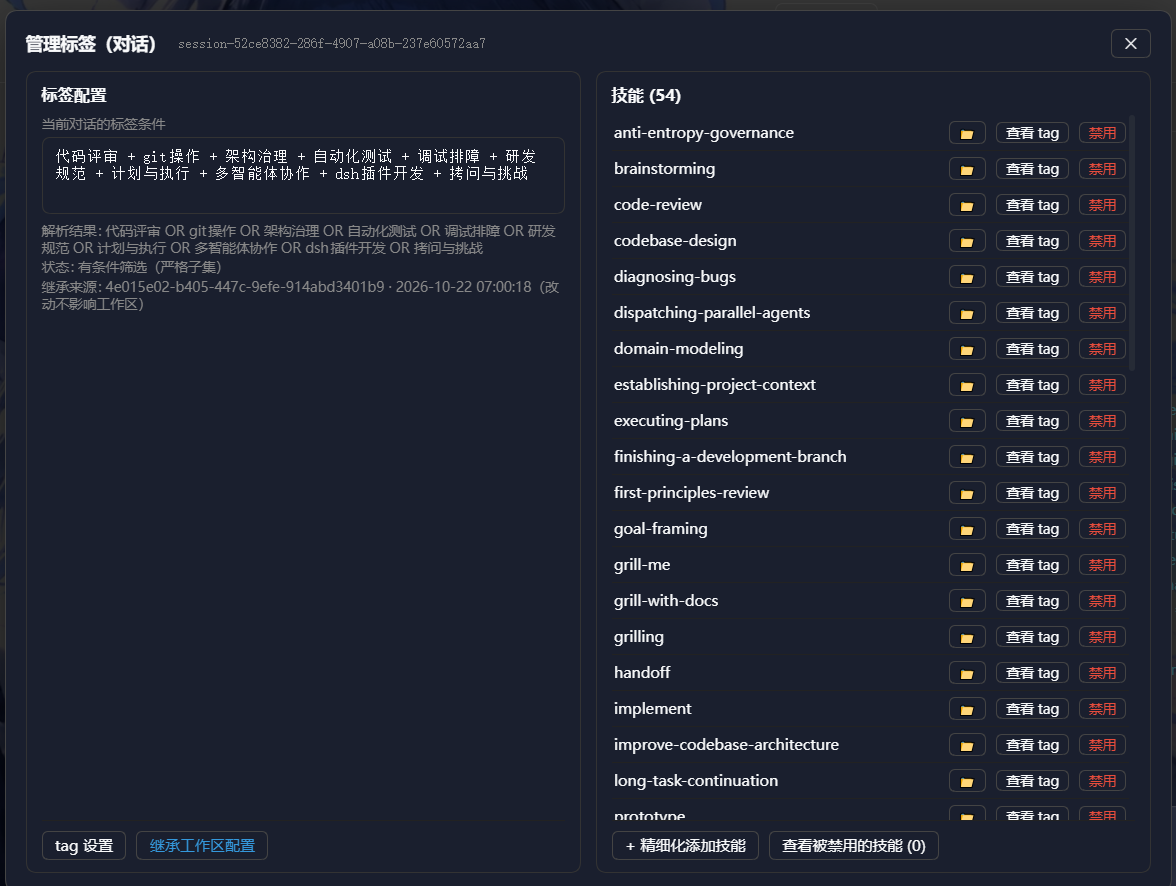Screen dimensions: 1176x886
Task: Click 查看 tag for brainstorming
Action: click(1032, 170)
